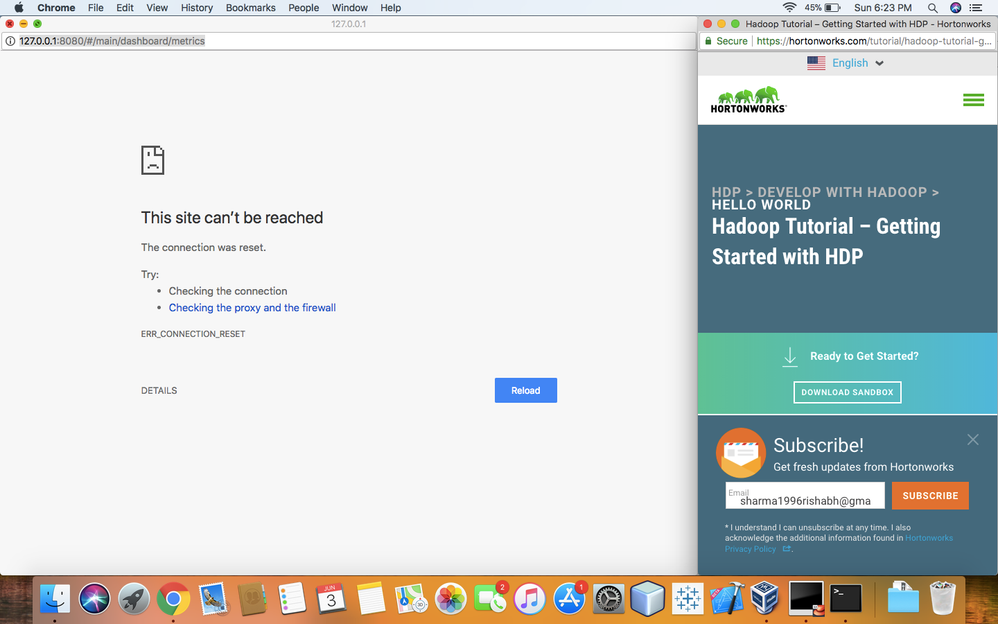Open Terminal in the dock
Viewport: 998px width, 624px height.
coord(846,599)
